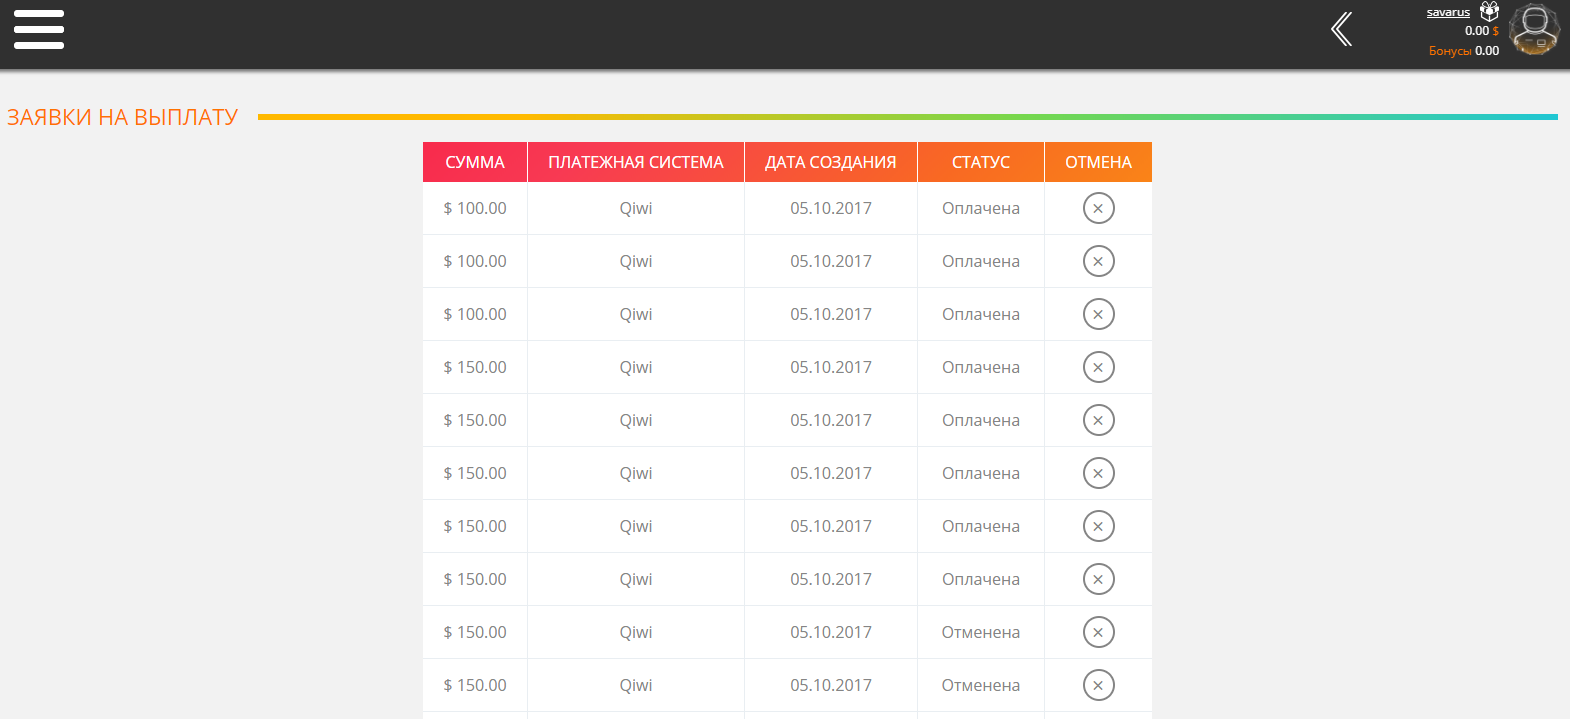Image resolution: width=1570 pixels, height=719 pixels.
Task: Click the ОТМЕНА column header
Action: tap(1098, 162)
